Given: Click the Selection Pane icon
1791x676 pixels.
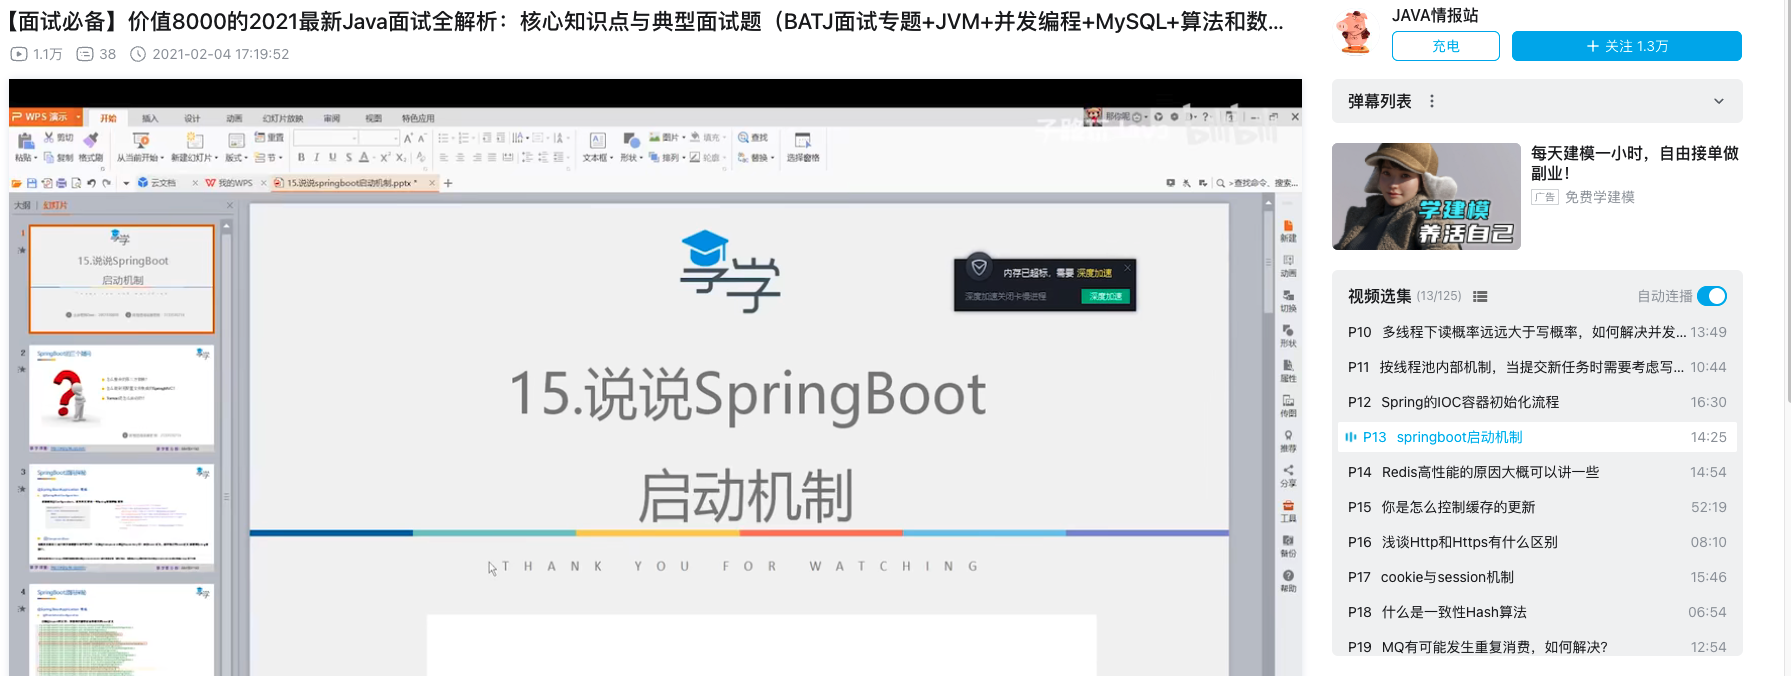Looking at the screenshot, I should [x=802, y=142].
